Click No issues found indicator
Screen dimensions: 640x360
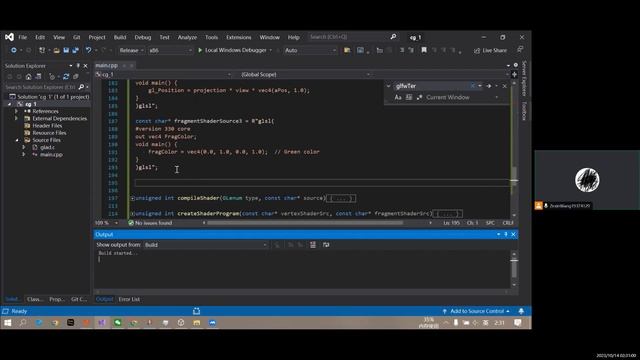[x=150, y=223]
